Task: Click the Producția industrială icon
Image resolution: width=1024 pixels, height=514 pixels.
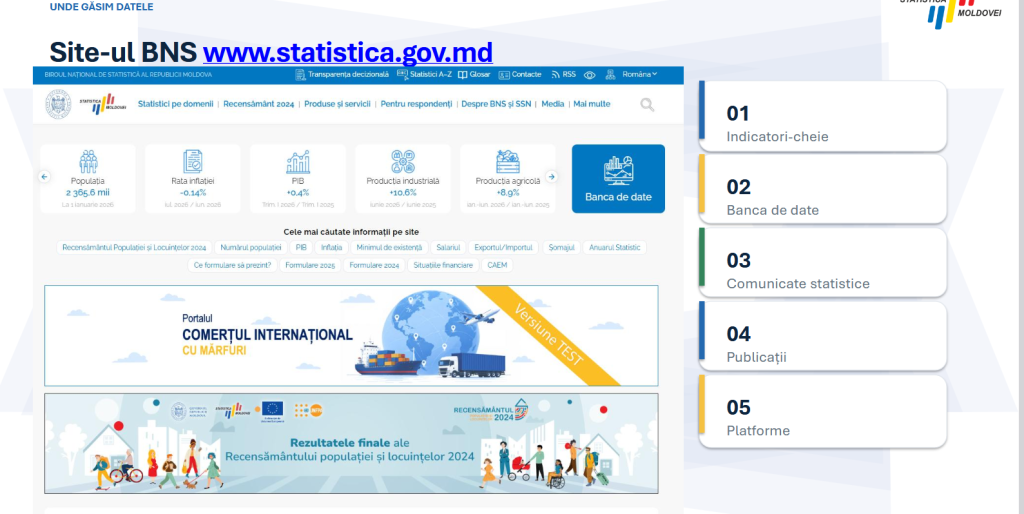Action: click(403, 161)
